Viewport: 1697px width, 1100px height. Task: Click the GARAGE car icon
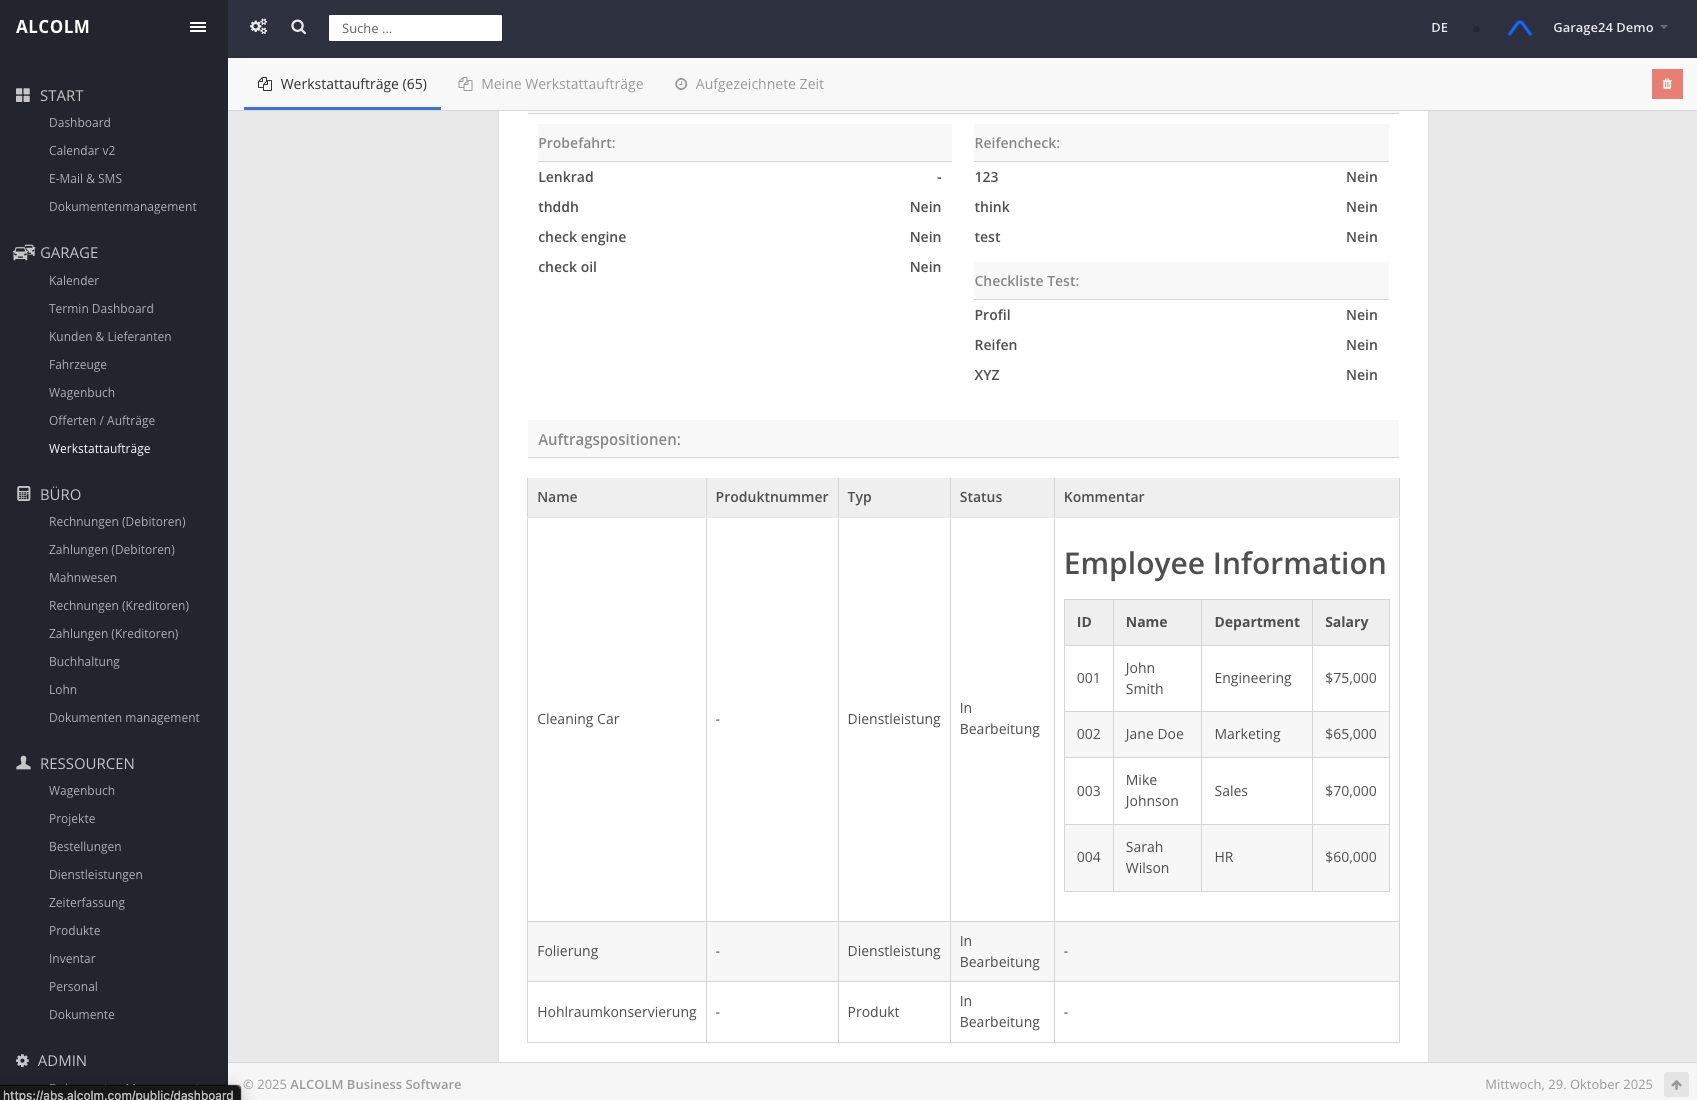coord(23,252)
